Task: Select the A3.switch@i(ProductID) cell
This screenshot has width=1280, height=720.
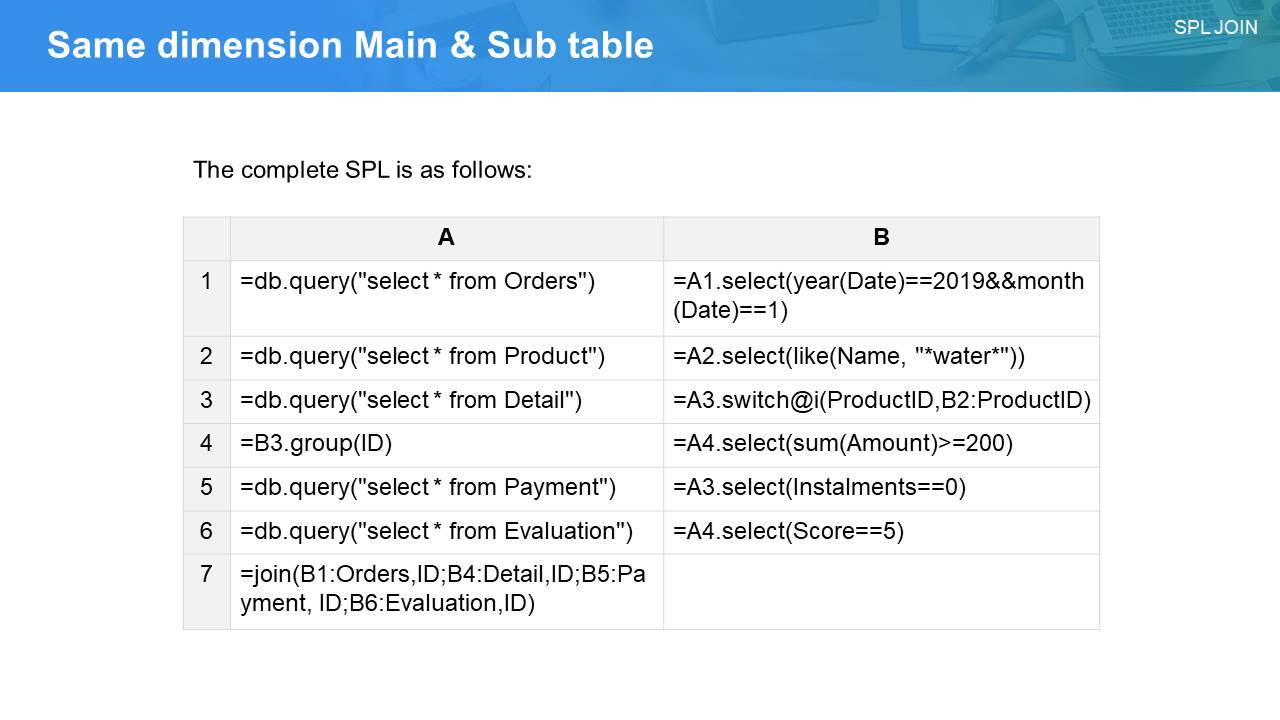Action: point(881,401)
